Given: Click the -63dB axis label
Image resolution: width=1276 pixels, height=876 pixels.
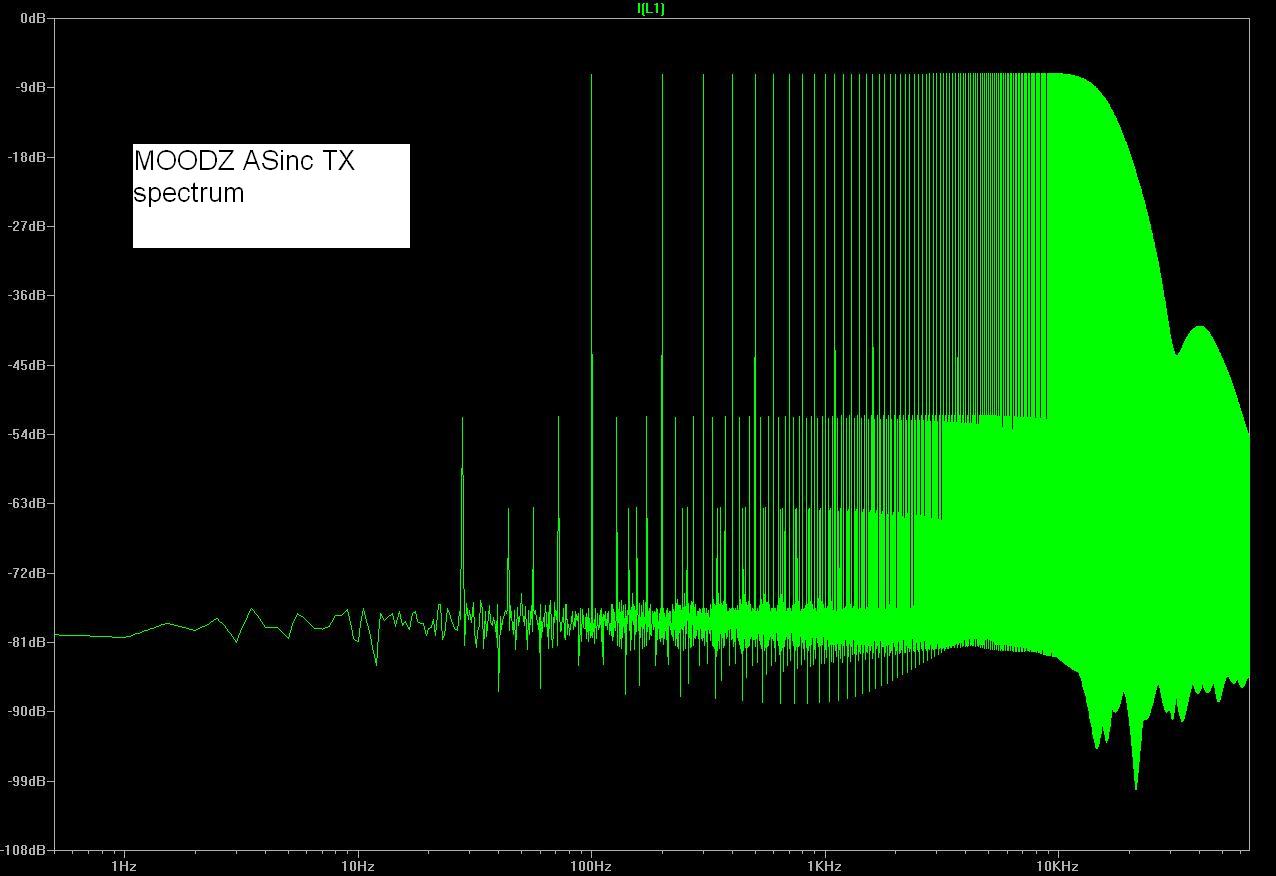Looking at the screenshot, I should pos(27,503).
